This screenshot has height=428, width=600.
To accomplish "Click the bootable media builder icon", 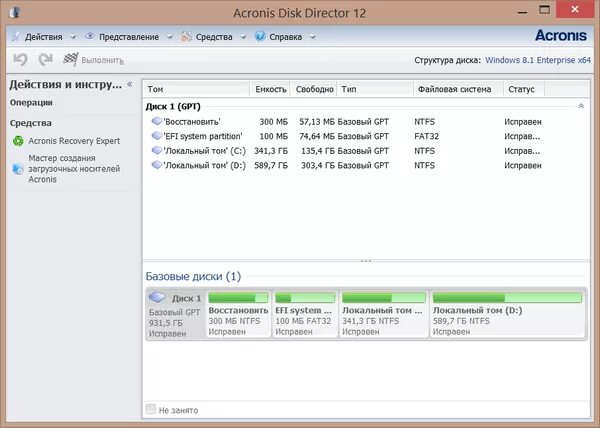I will click(18, 169).
